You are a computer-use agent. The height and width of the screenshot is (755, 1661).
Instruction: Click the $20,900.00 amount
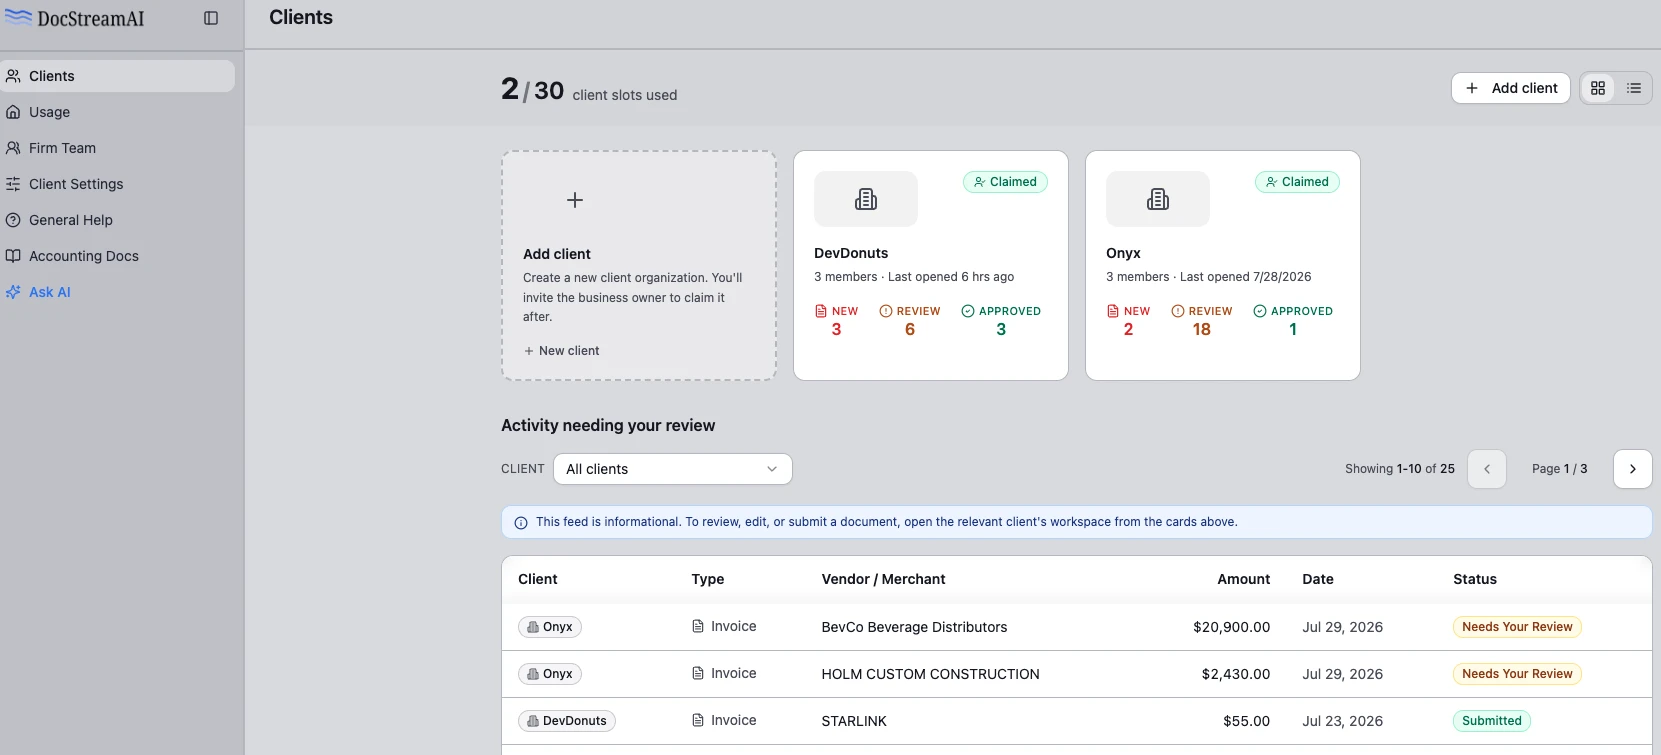click(1231, 627)
